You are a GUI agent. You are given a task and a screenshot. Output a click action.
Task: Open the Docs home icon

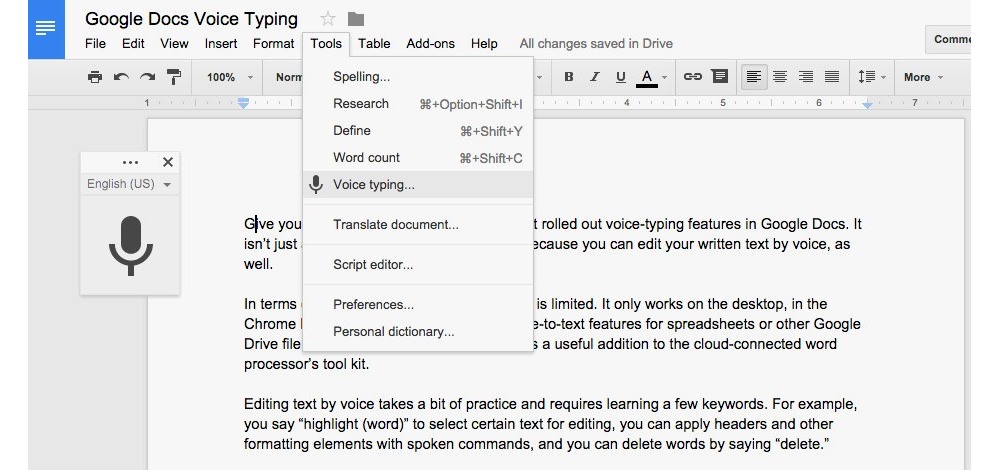(x=46, y=29)
